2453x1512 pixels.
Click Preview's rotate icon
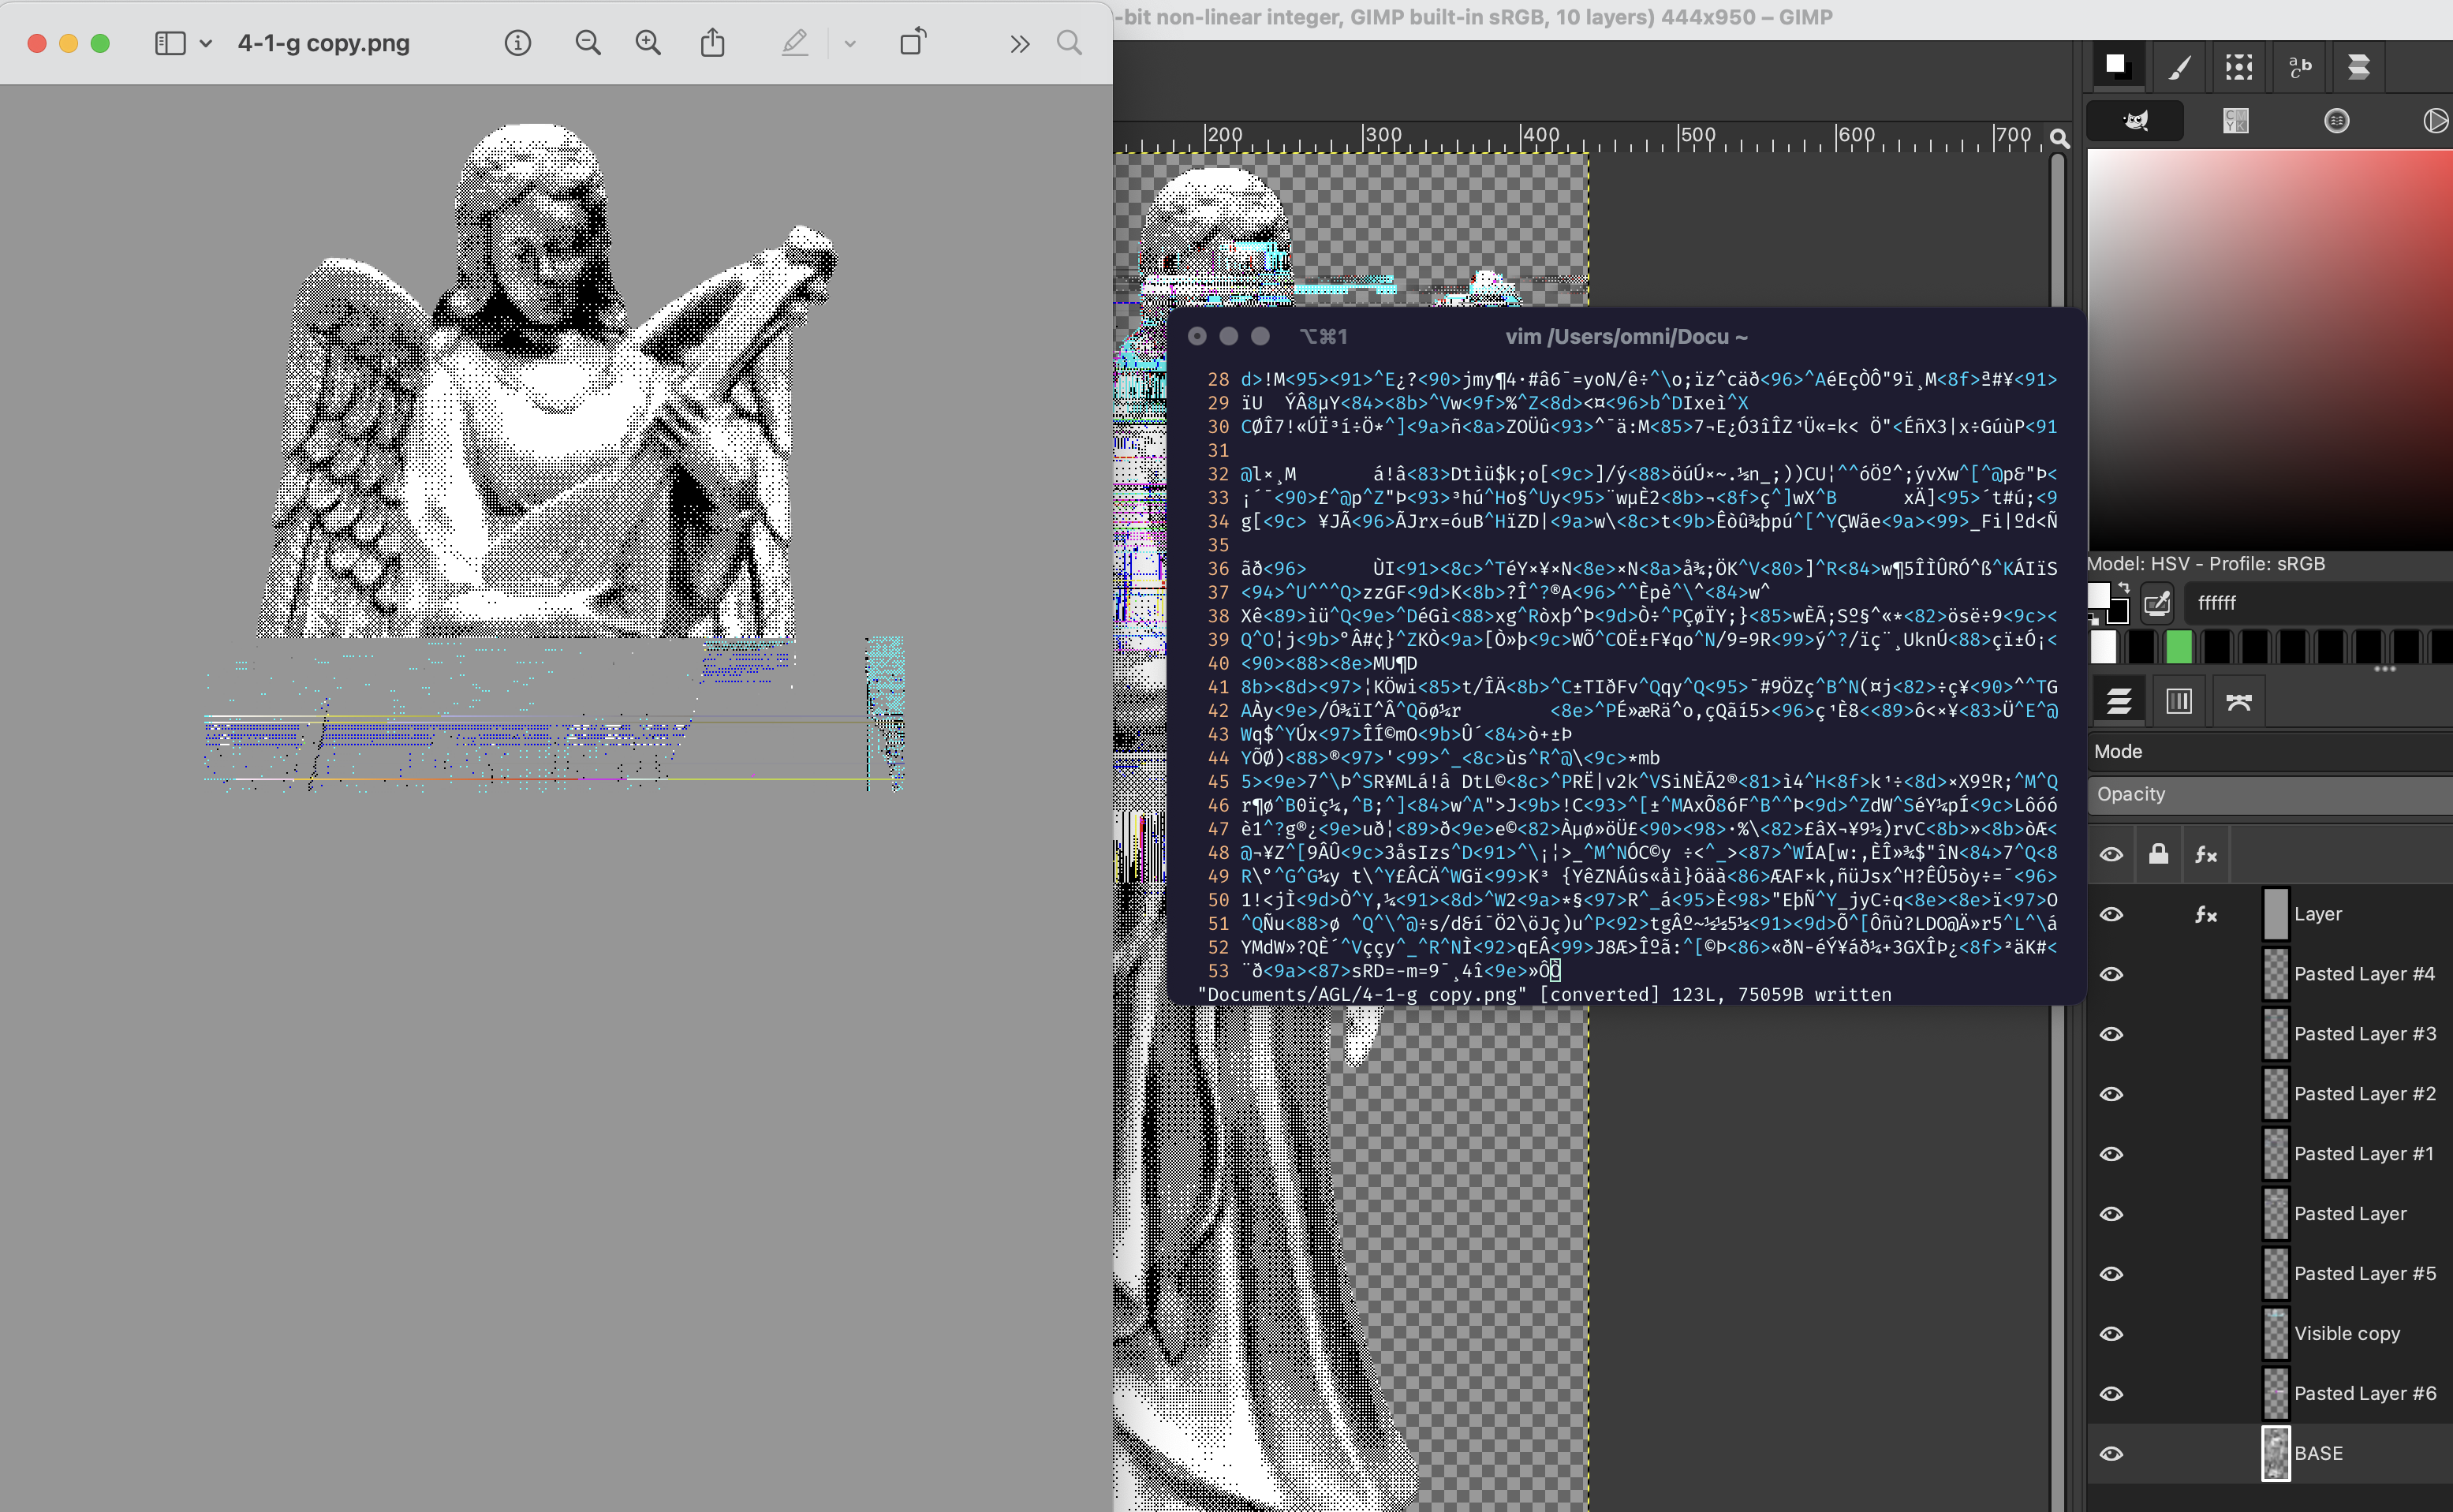912,43
